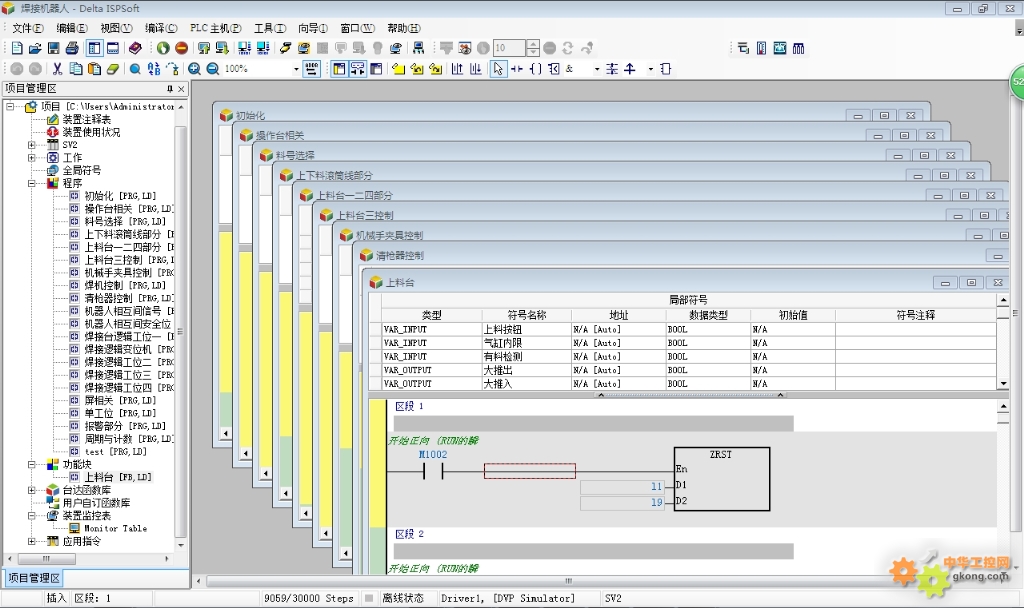This screenshot has height=608, width=1024.
Task: Toggle the output window view button
Action: 113,48
